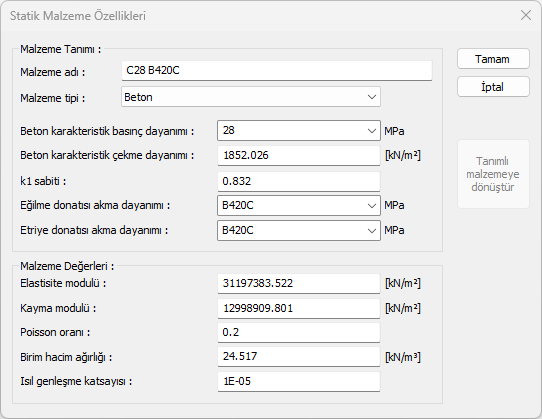This screenshot has height=419, width=542.
Task: Expand the Etriye donatısı akma dayanımı dropdown
Action: click(299, 231)
